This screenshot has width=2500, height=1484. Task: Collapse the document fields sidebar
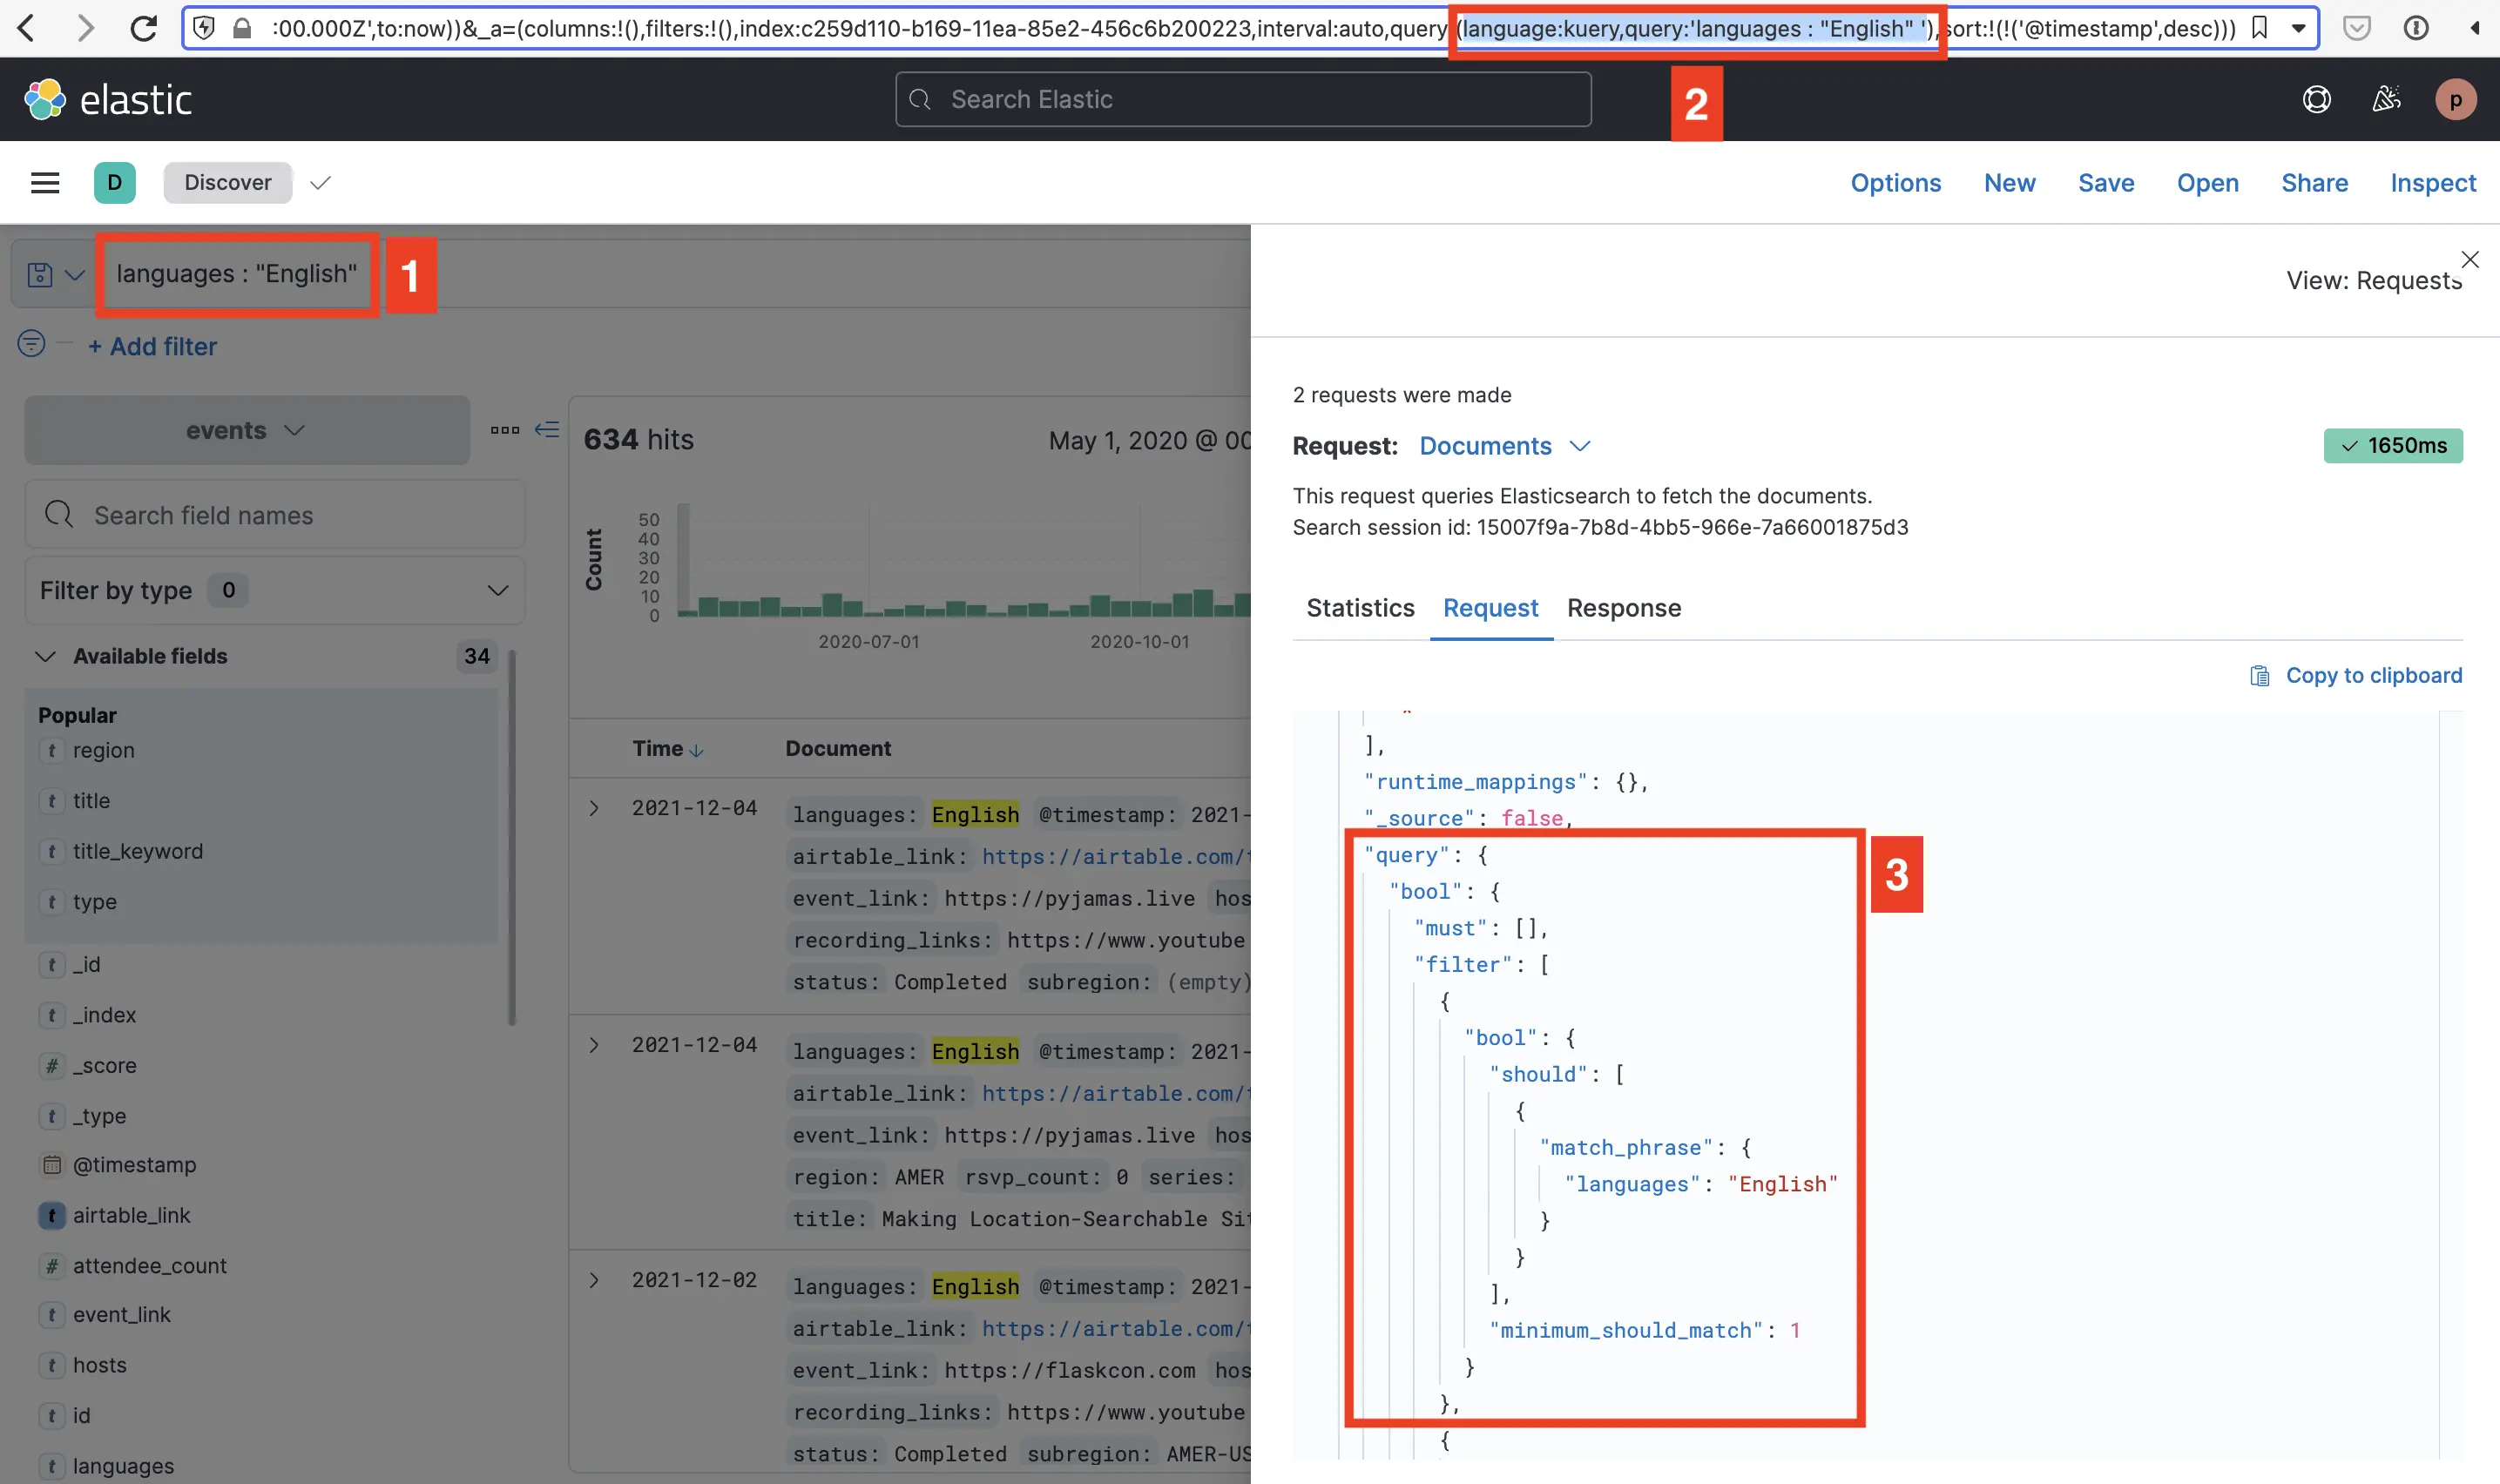(548, 429)
